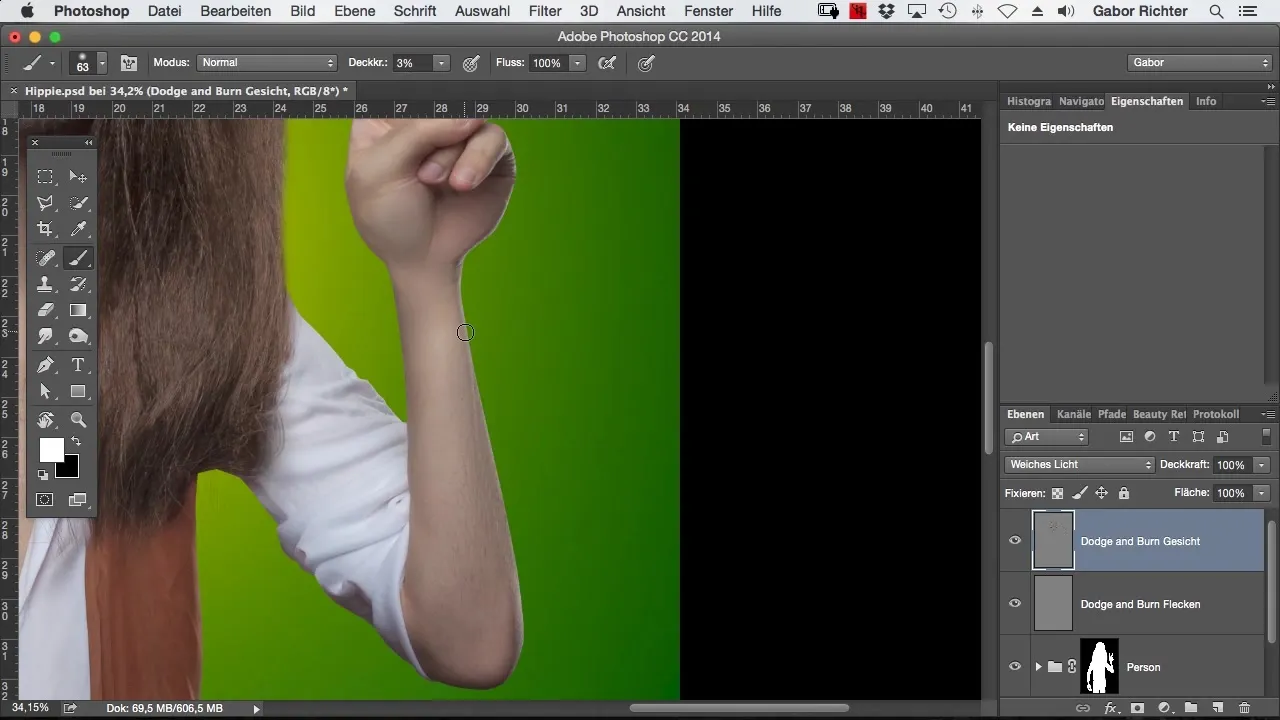The width and height of the screenshot is (1280, 720).
Task: Toggle lock all padlock
Action: (1124, 493)
